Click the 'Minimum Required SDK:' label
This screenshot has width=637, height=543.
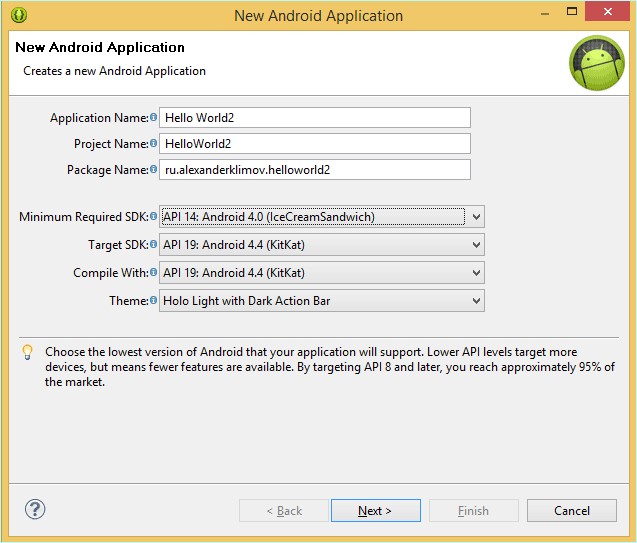click(84, 216)
